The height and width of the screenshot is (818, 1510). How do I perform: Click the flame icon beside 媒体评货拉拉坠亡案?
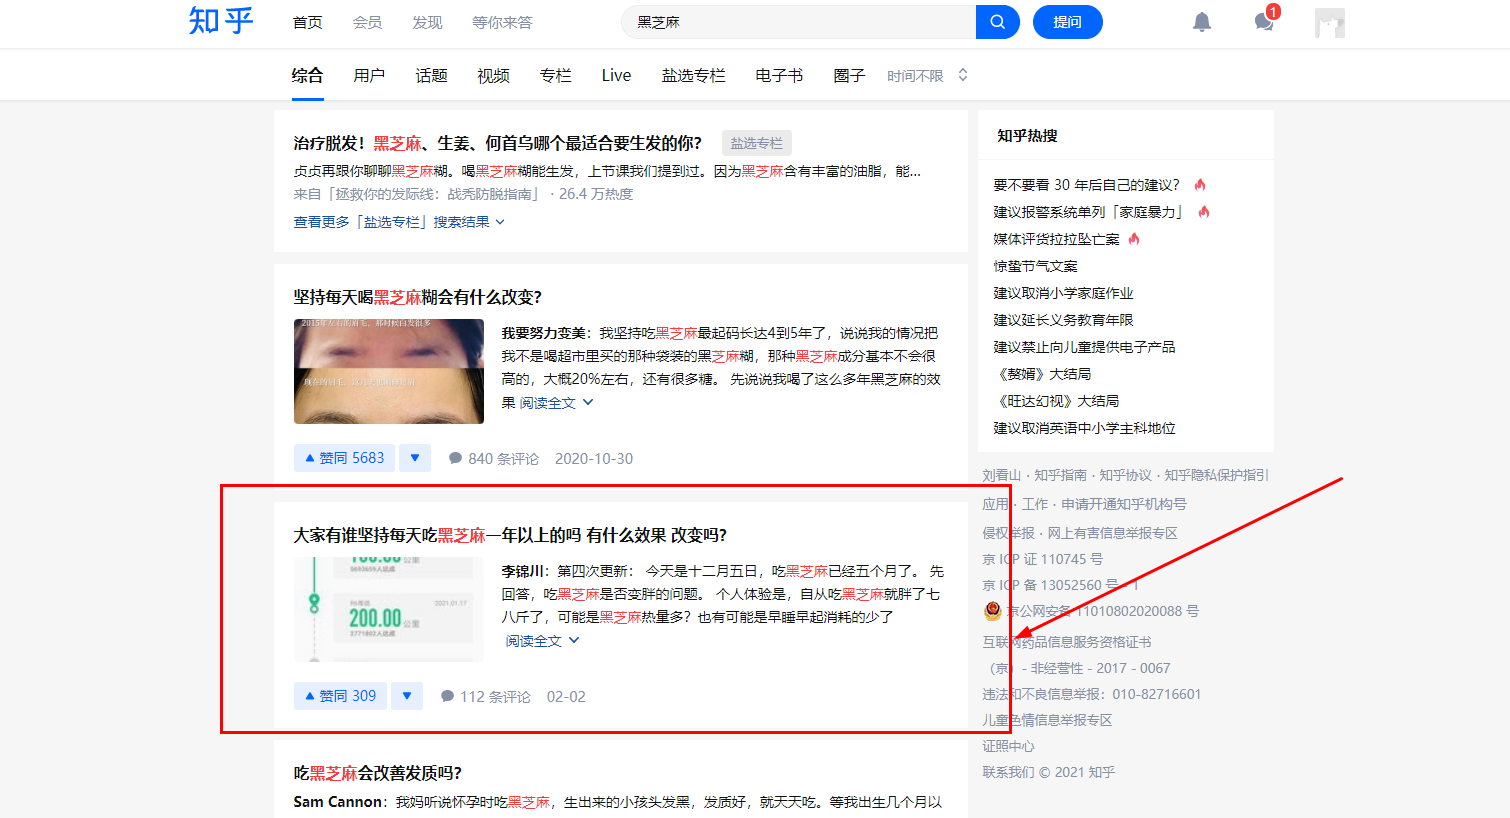[x=1134, y=239]
